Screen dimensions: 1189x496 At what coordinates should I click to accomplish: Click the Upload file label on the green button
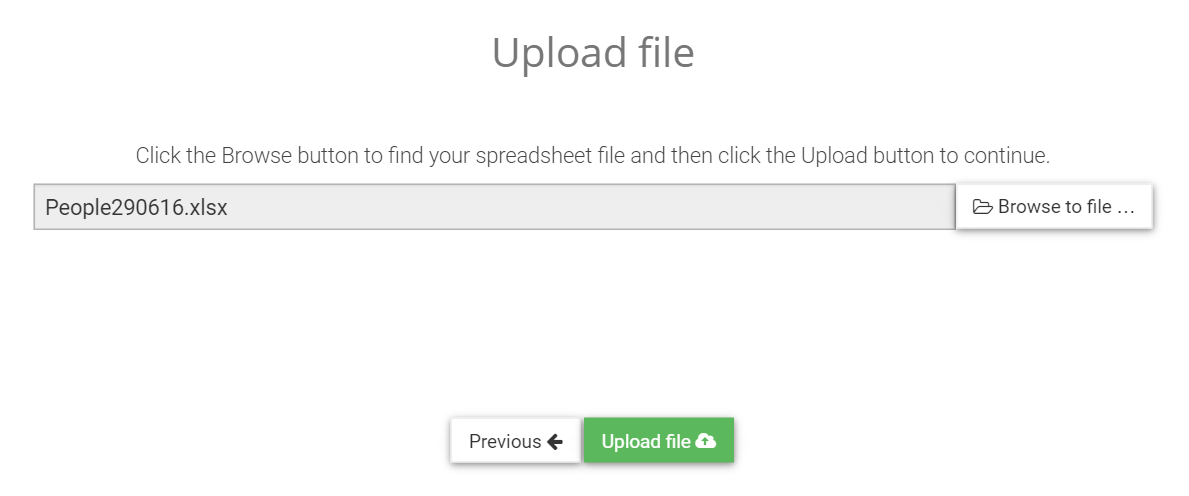pos(646,441)
